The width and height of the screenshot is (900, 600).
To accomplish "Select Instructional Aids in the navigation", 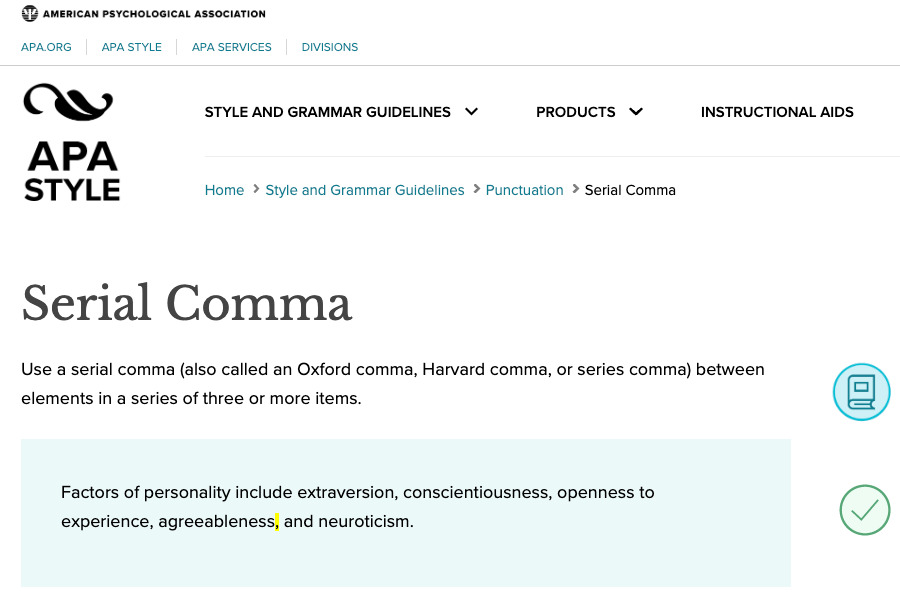I will (x=777, y=112).
